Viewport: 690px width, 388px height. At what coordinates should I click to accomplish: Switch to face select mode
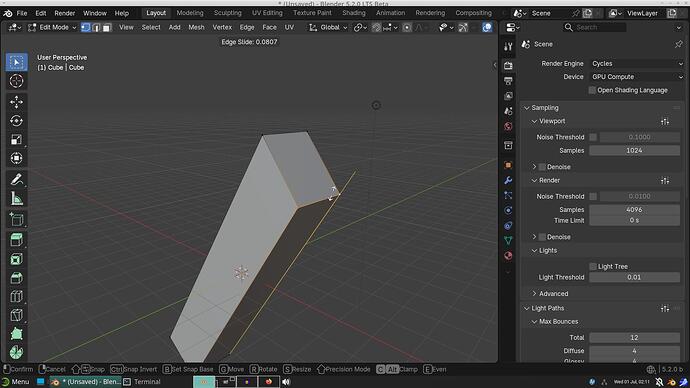(x=107, y=27)
